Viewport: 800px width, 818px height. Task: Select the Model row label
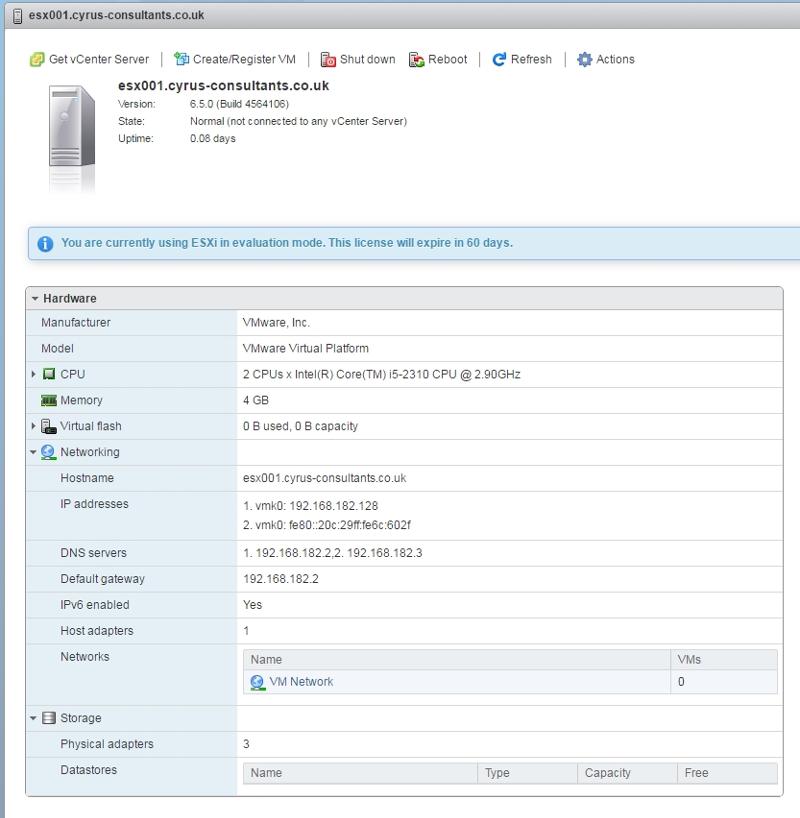pos(57,348)
